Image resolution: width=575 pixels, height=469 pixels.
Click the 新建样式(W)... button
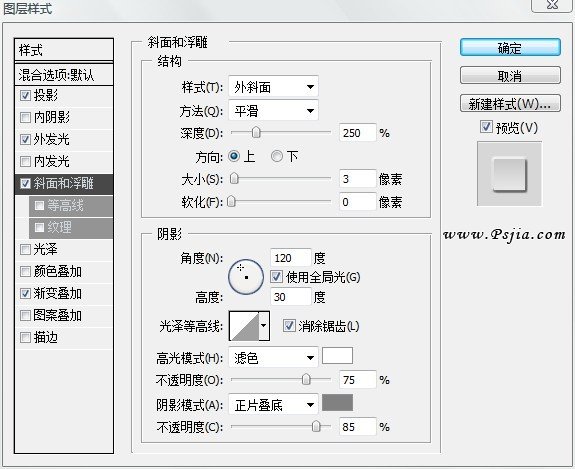510,104
